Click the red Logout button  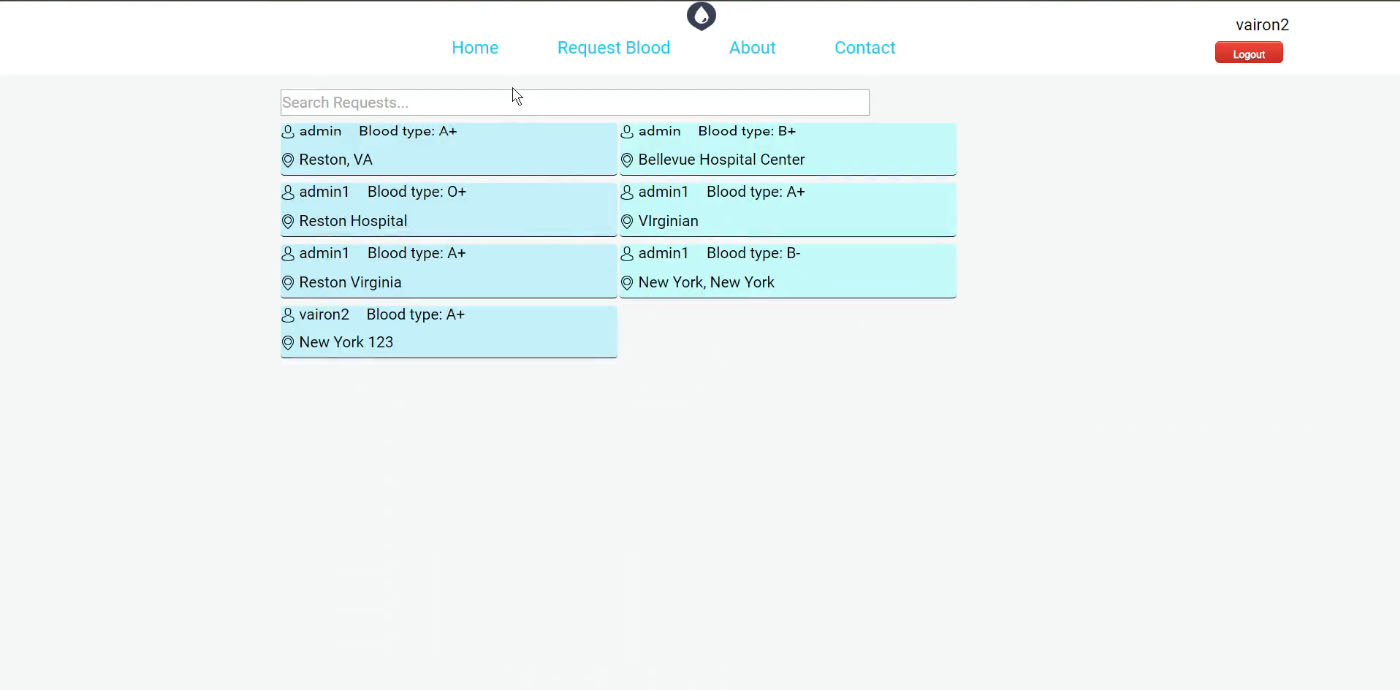[1249, 53]
